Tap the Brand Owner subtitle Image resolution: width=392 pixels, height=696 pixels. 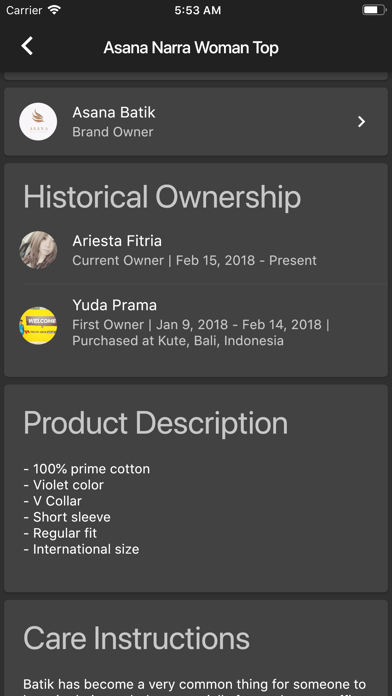point(113,132)
